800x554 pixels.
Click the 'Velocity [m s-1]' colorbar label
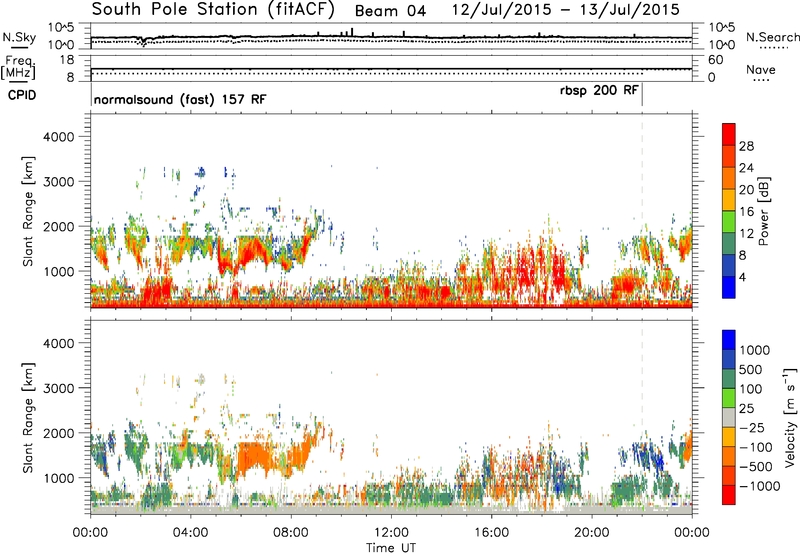[791, 417]
